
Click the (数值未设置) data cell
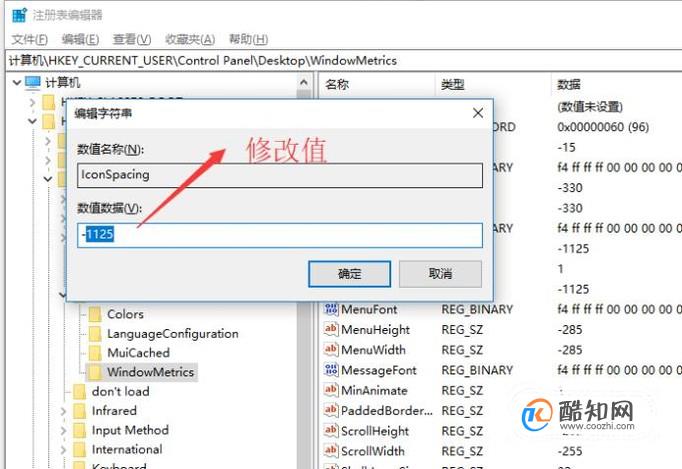pos(590,107)
